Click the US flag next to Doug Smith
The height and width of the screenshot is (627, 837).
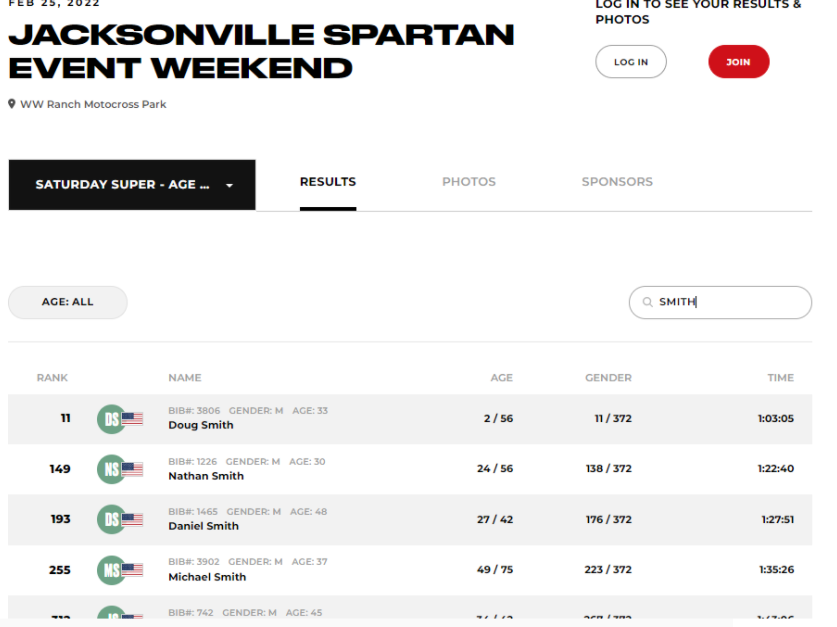click(x=131, y=418)
